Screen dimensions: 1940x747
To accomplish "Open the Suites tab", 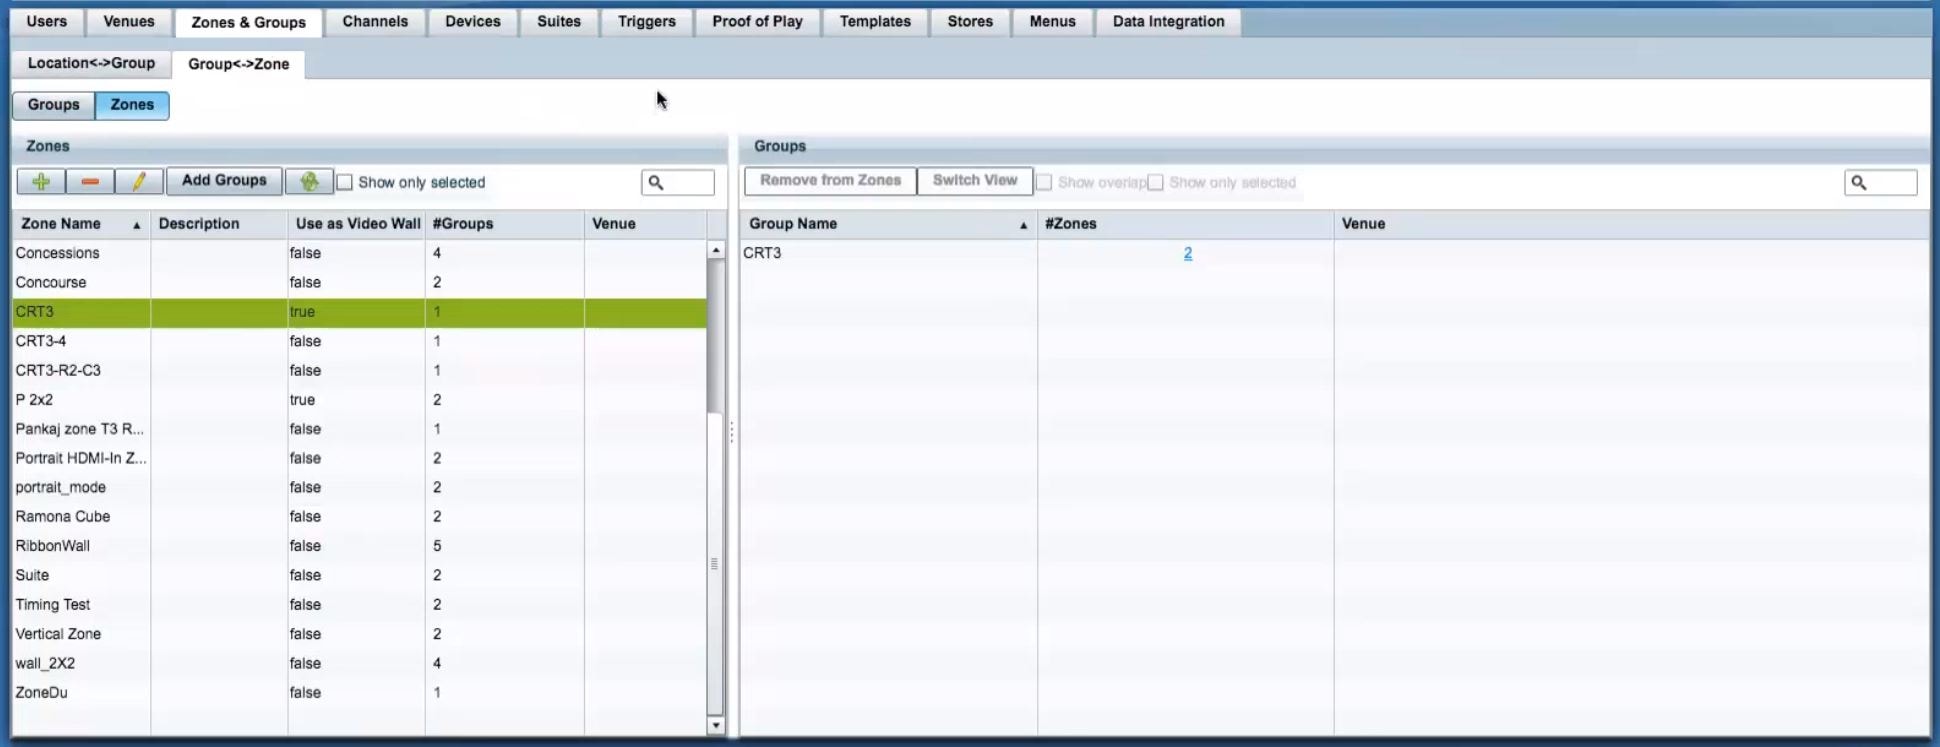I will (x=559, y=21).
